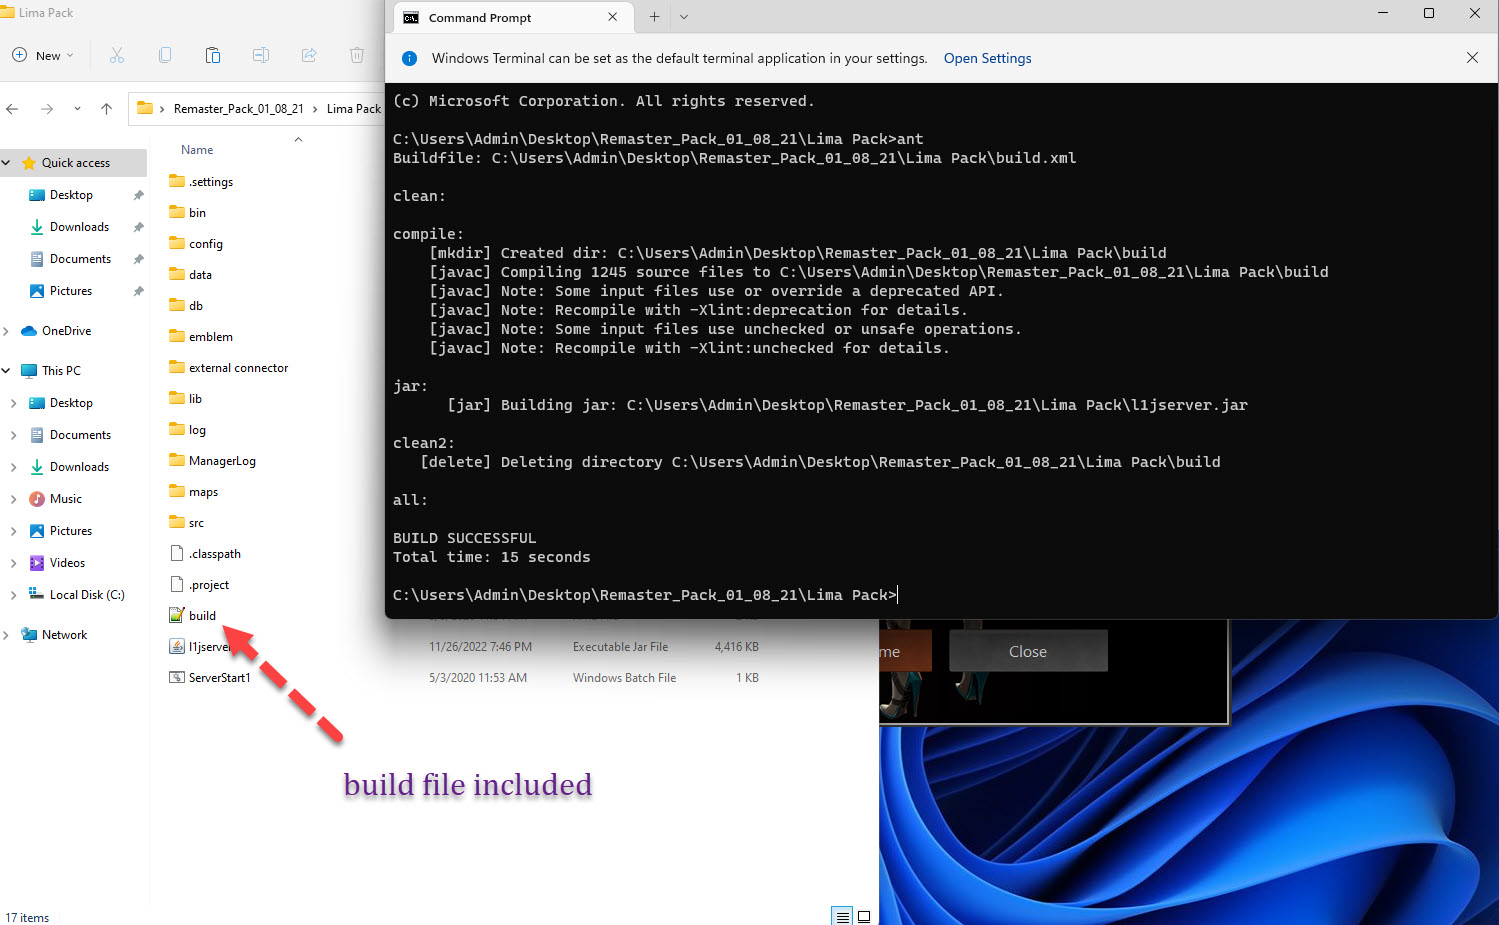Select Videos folder in navigation pane
This screenshot has height=925, width=1499.
click(x=67, y=563)
